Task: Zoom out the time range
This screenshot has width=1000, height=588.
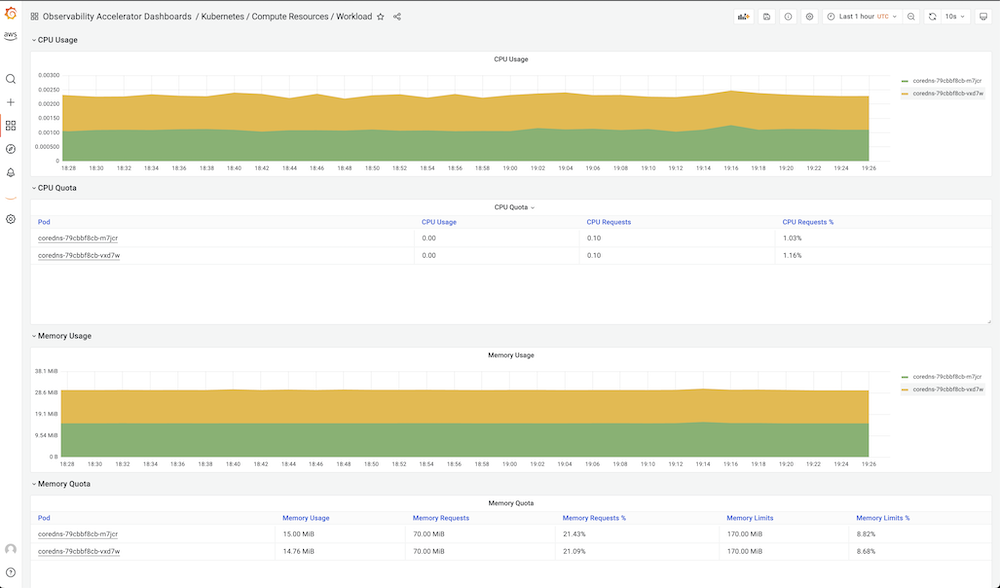Action: point(911,17)
